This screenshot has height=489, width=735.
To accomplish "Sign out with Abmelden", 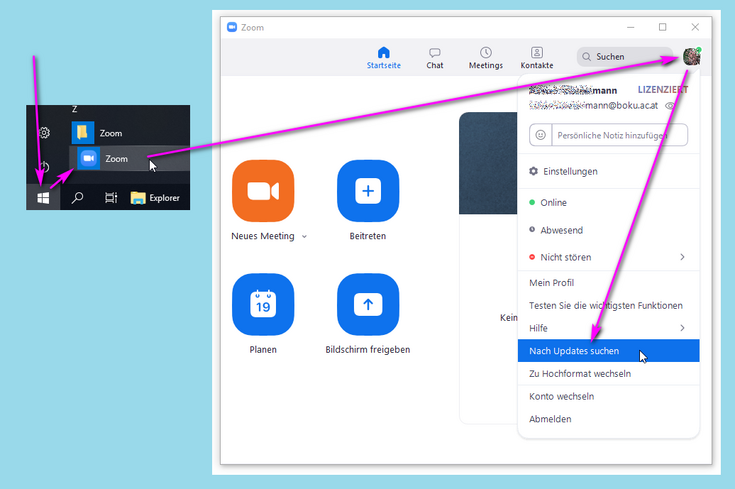I will point(608,419).
